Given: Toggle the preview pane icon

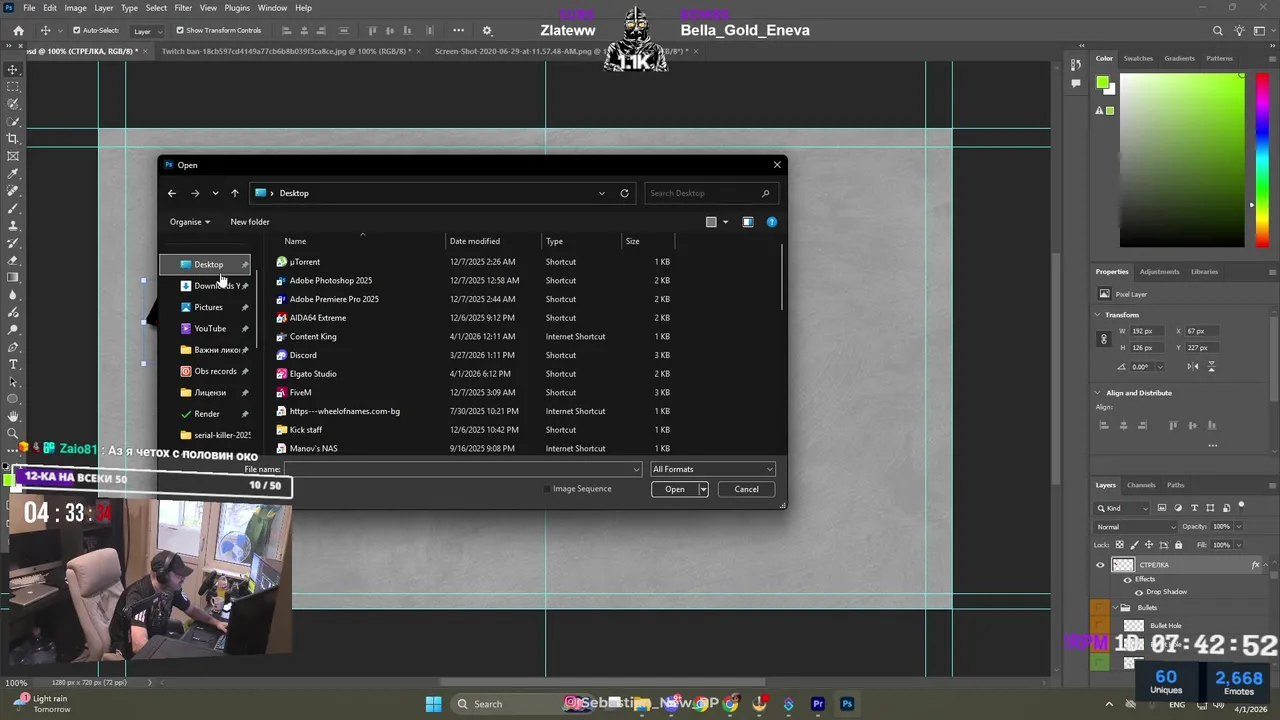Looking at the screenshot, I should coord(747,222).
